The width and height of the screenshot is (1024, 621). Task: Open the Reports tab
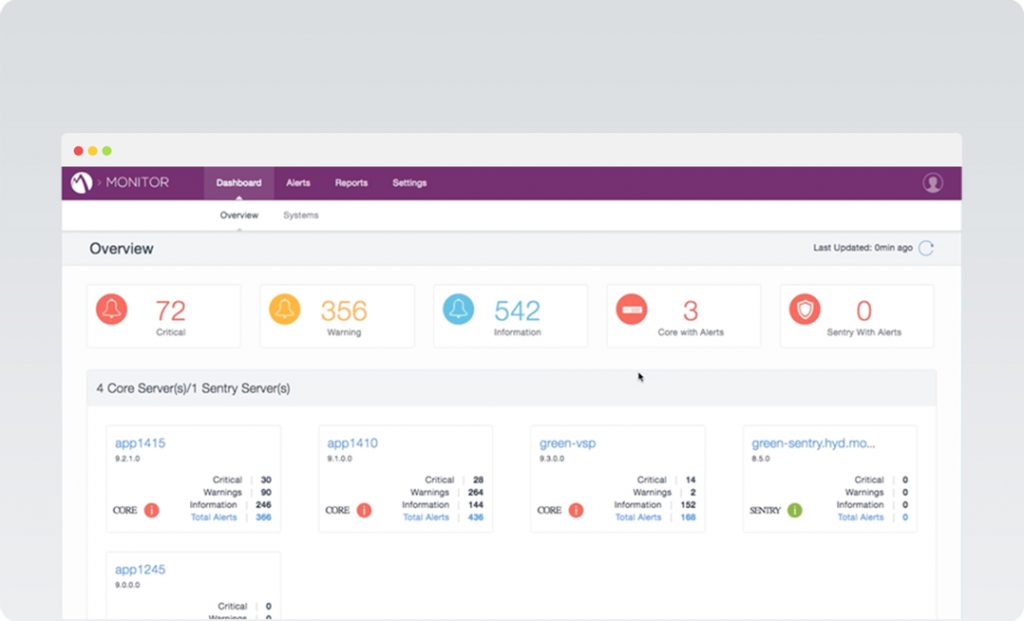pos(351,183)
